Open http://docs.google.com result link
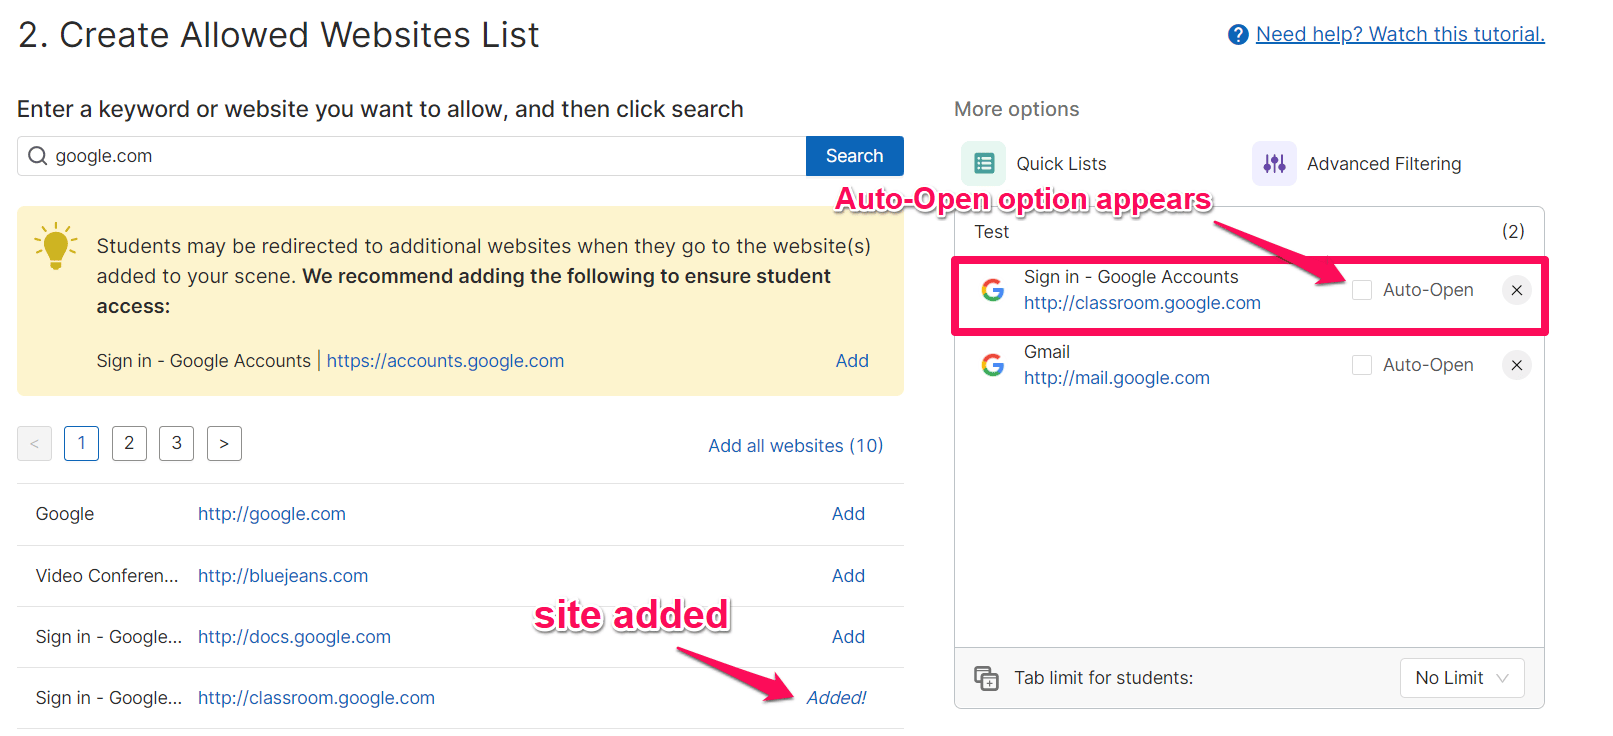This screenshot has width=1613, height=736. pos(294,637)
